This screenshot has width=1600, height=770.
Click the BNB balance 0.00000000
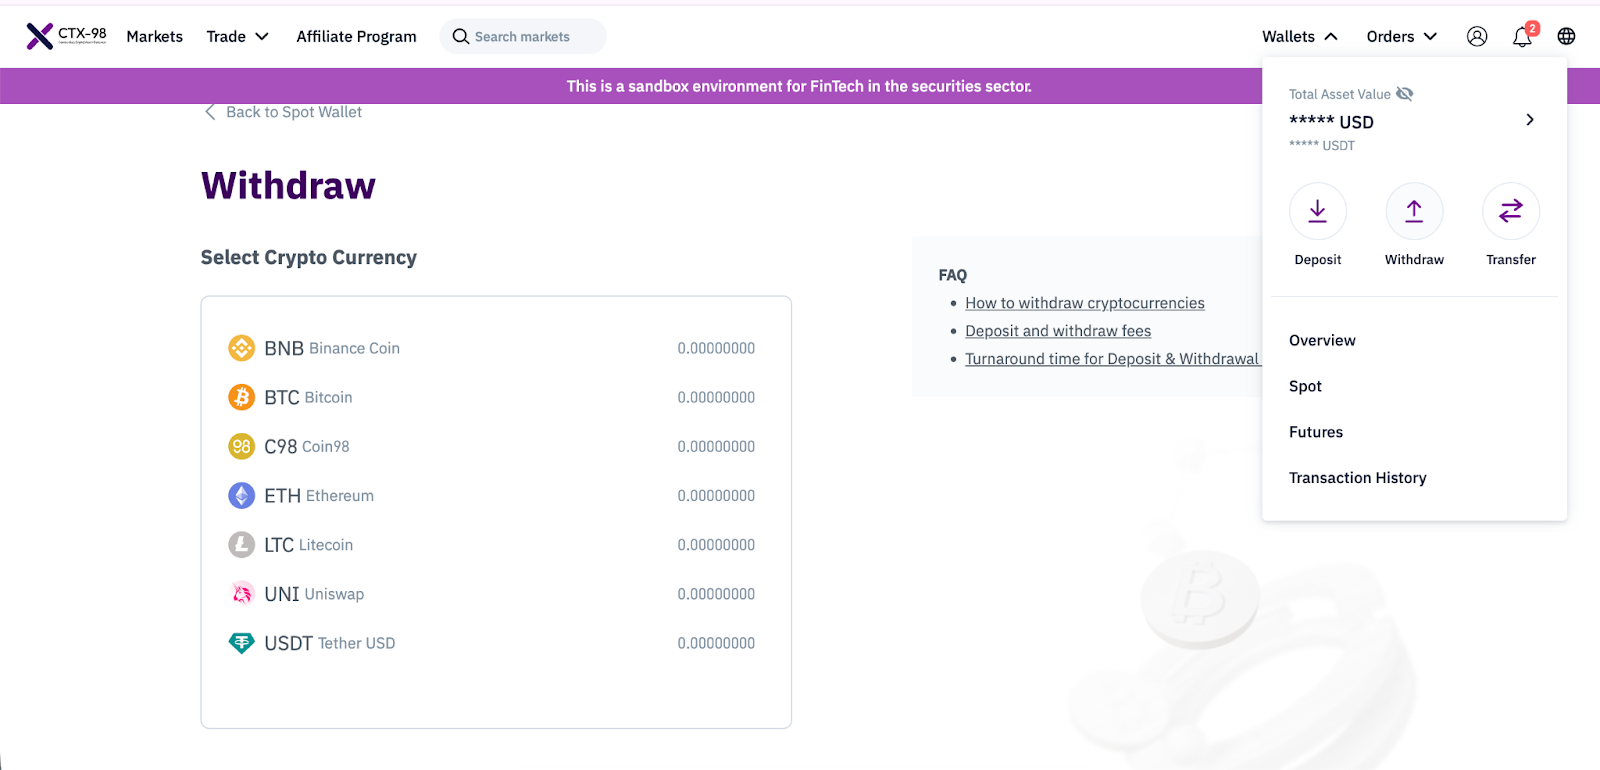tap(716, 348)
